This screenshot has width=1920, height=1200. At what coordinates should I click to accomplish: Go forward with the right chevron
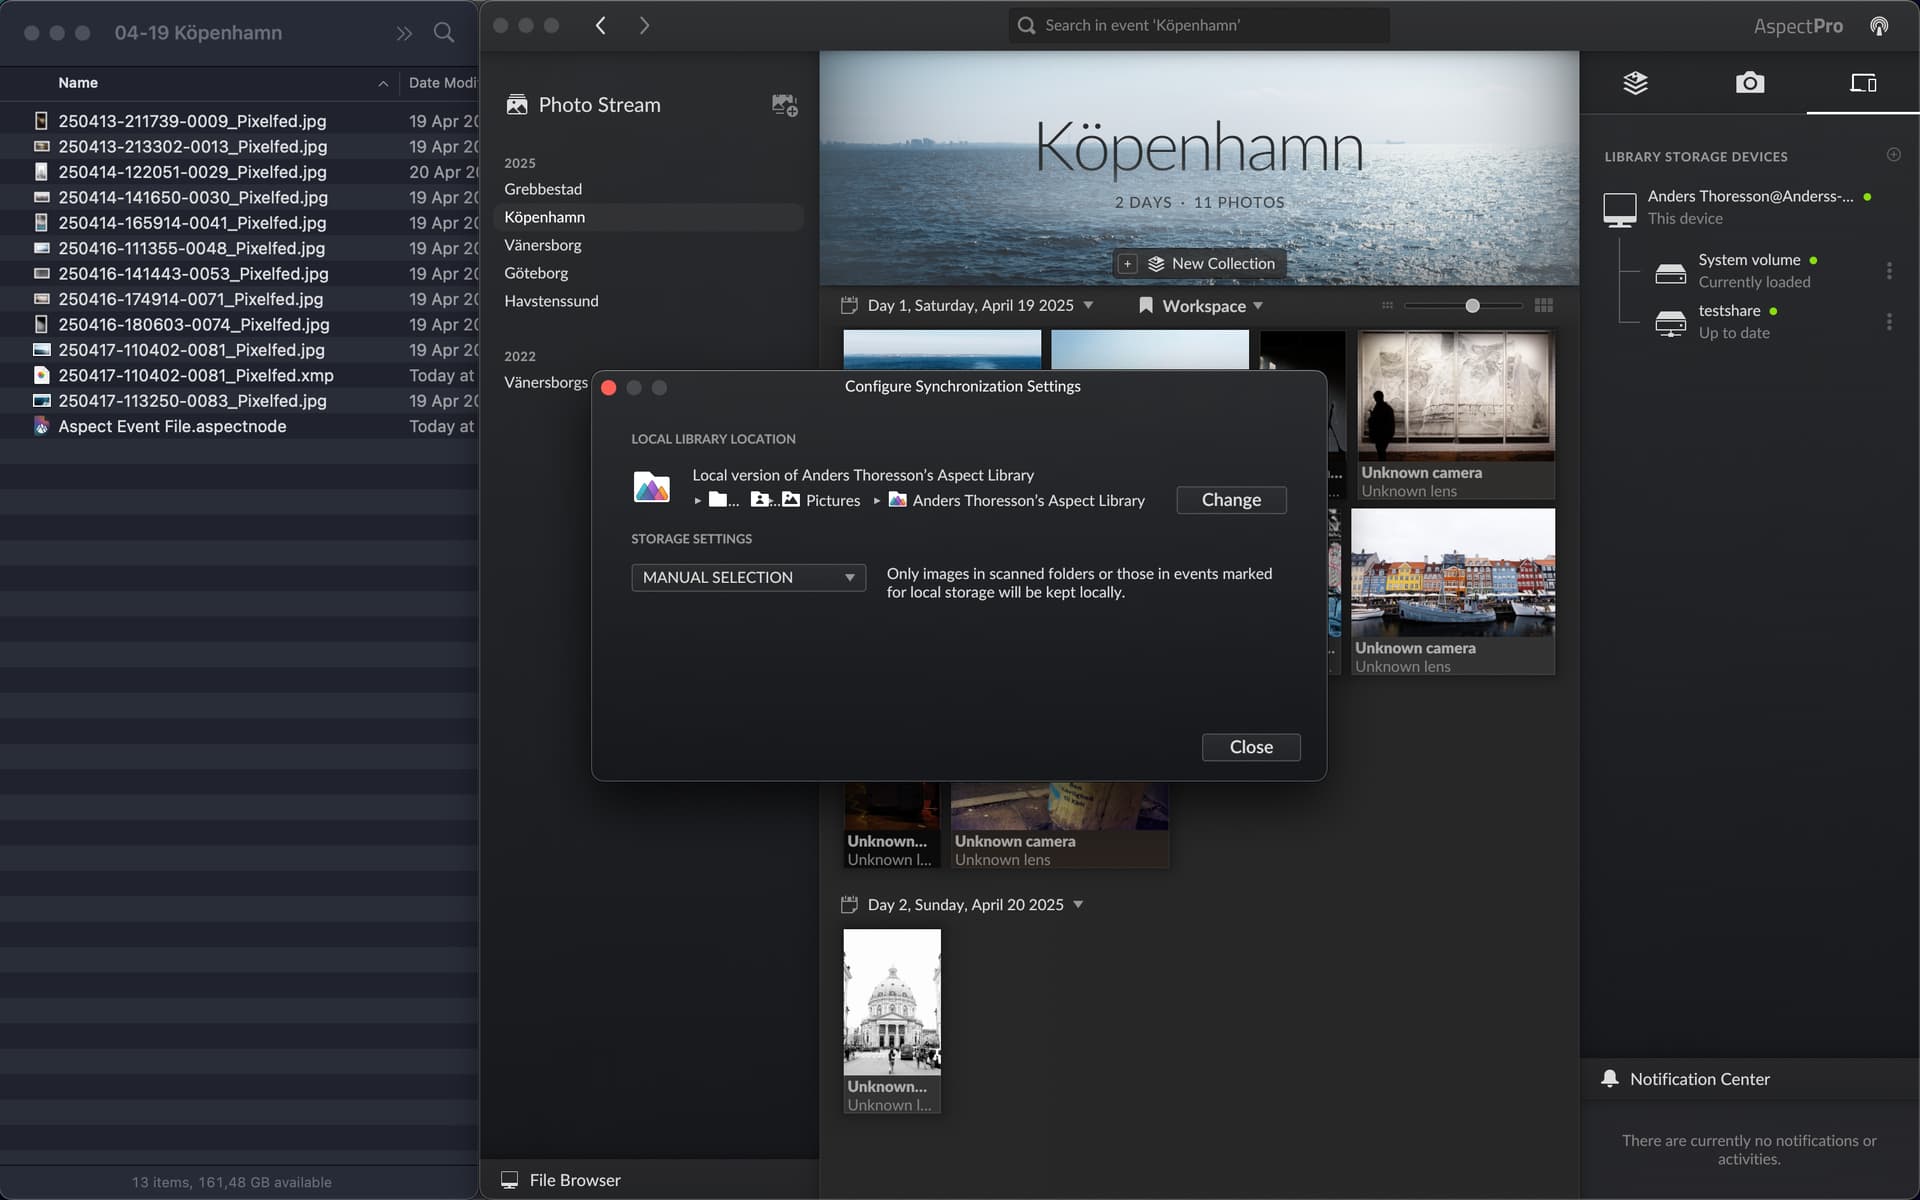(x=644, y=26)
